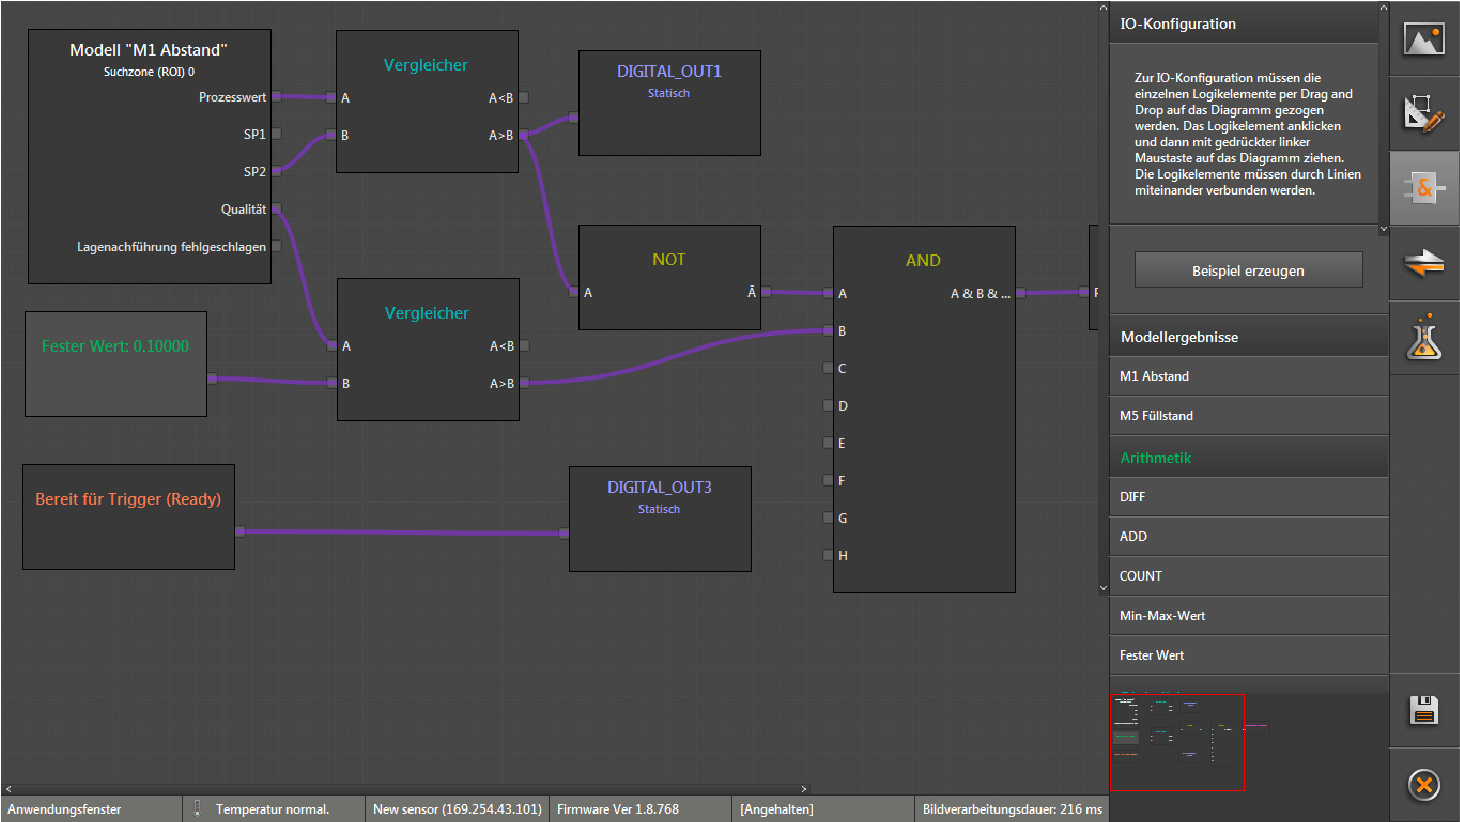Click the diagram minimap overview thumbnail
1460x822 pixels.
(1177, 742)
